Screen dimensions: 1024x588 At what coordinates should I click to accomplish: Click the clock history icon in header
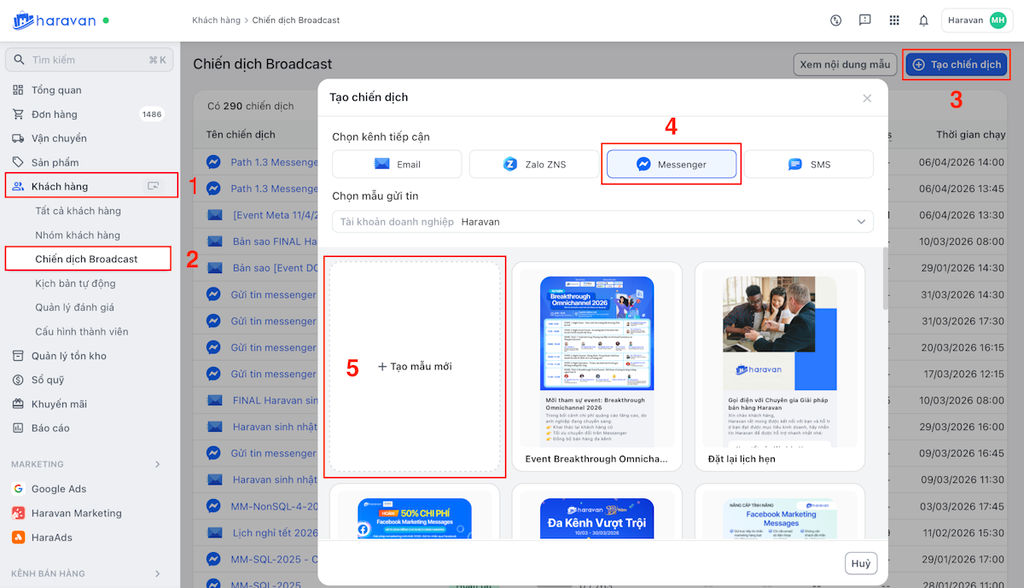pyautogui.click(x=836, y=20)
